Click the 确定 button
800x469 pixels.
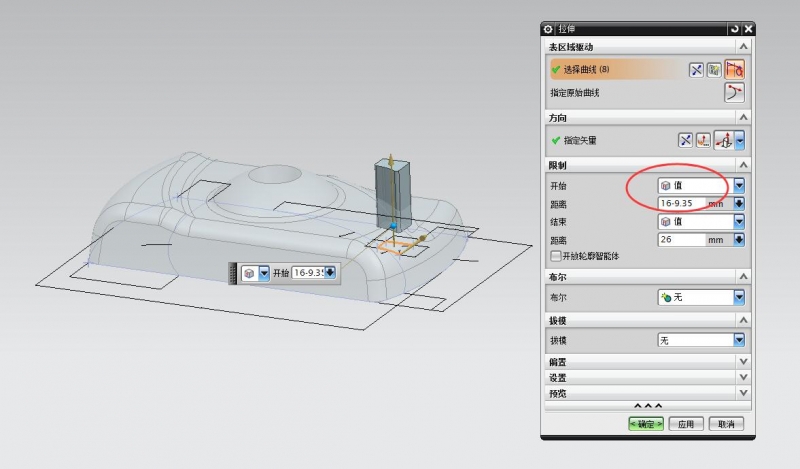point(646,424)
